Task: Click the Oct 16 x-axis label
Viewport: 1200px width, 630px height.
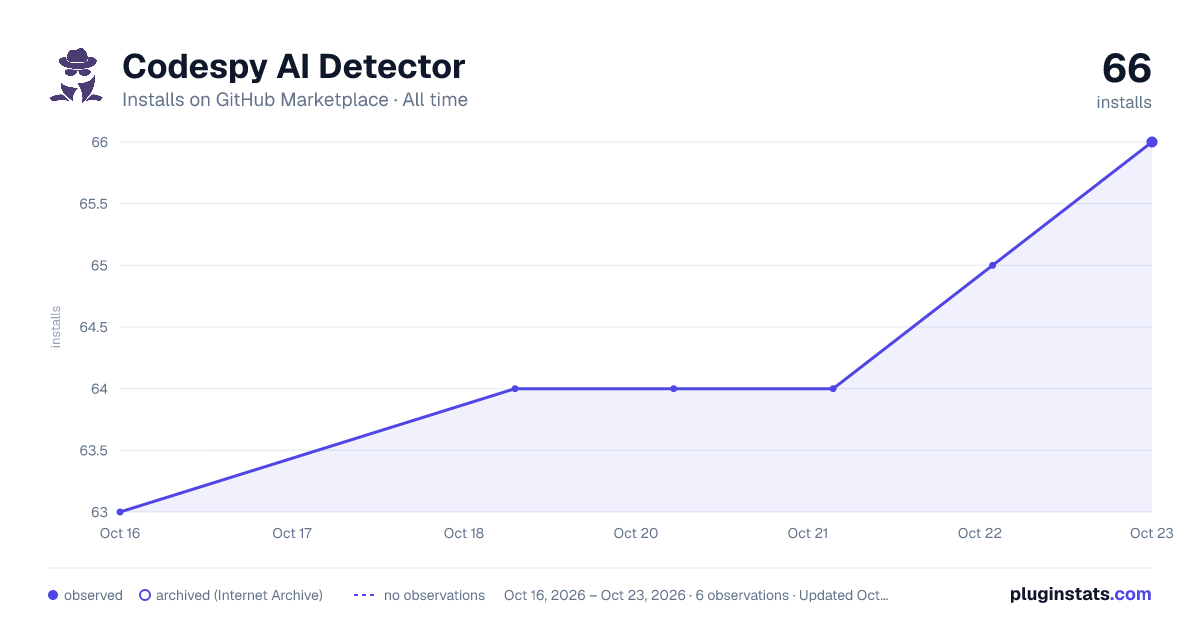Action: click(120, 533)
